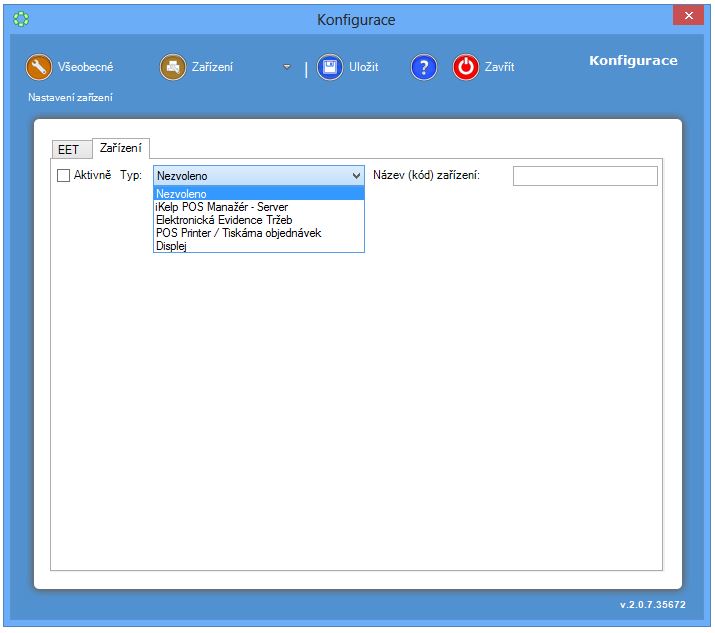Click the Zavřít text label

tap(499, 67)
